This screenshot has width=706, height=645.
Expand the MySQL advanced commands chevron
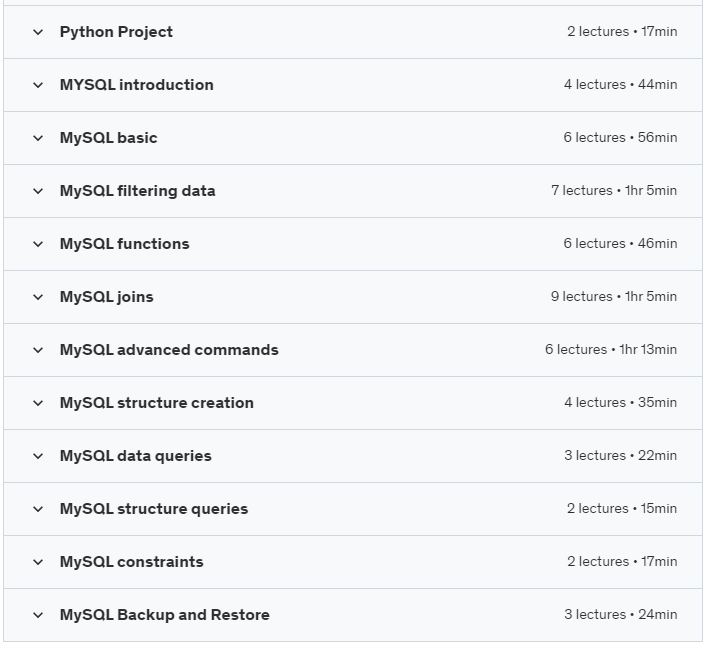tap(38, 350)
